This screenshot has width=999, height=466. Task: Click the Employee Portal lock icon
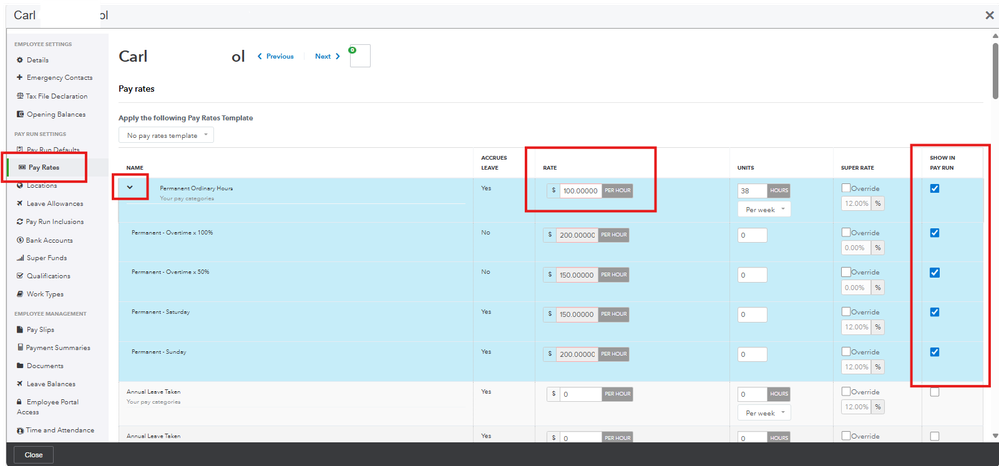click(x=20, y=402)
